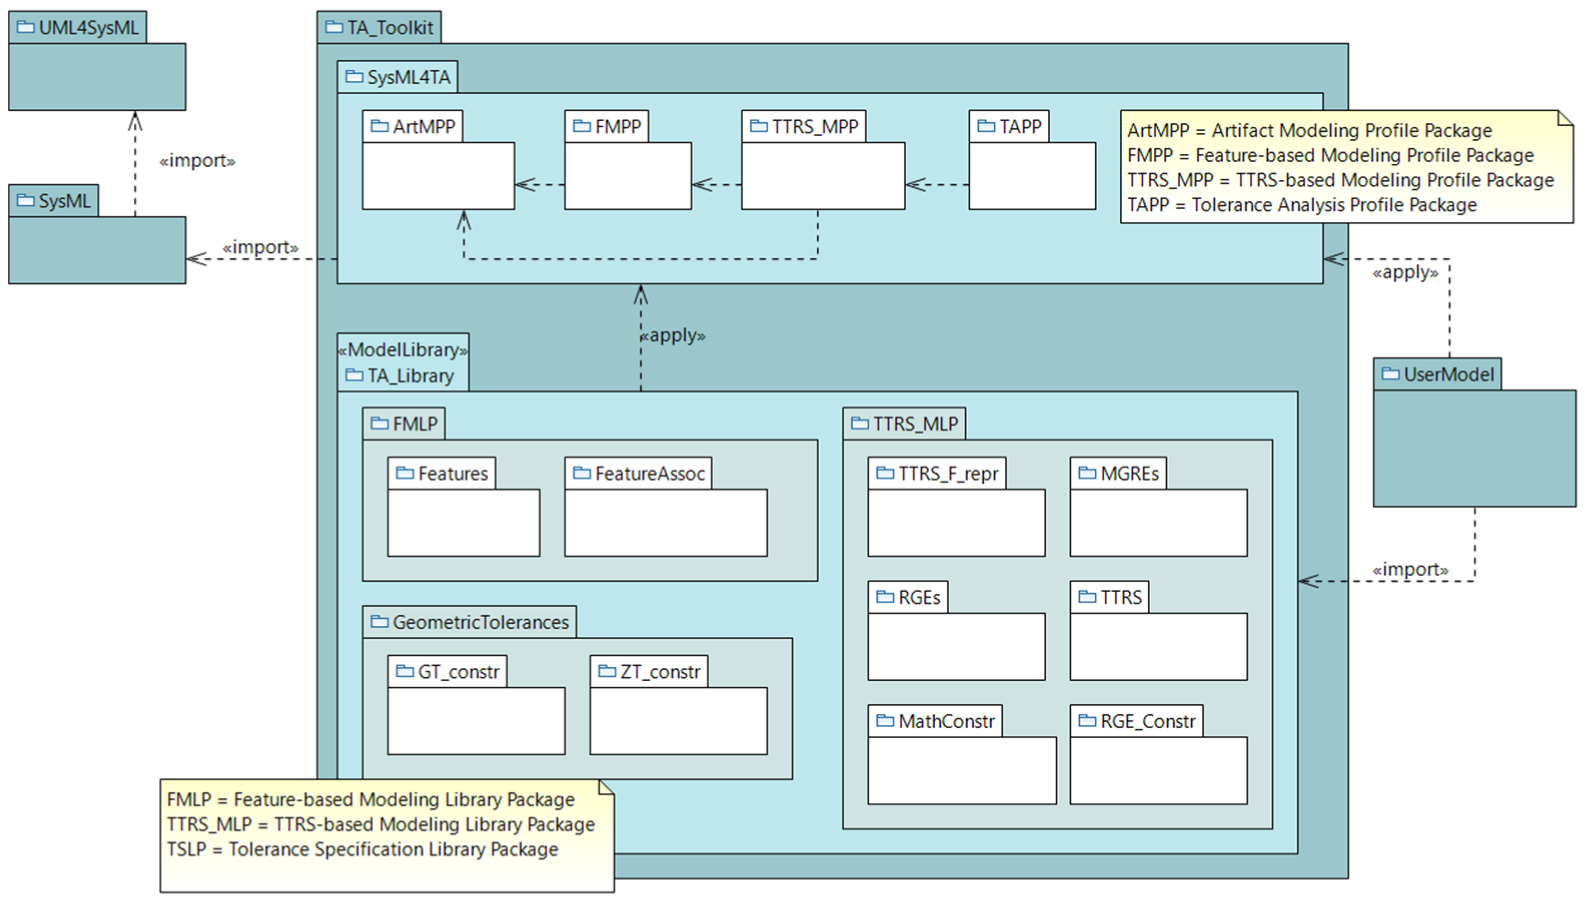Click the note line describing TSLP
Image resolution: width=1584 pixels, height=898 pixels.
click(362, 849)
